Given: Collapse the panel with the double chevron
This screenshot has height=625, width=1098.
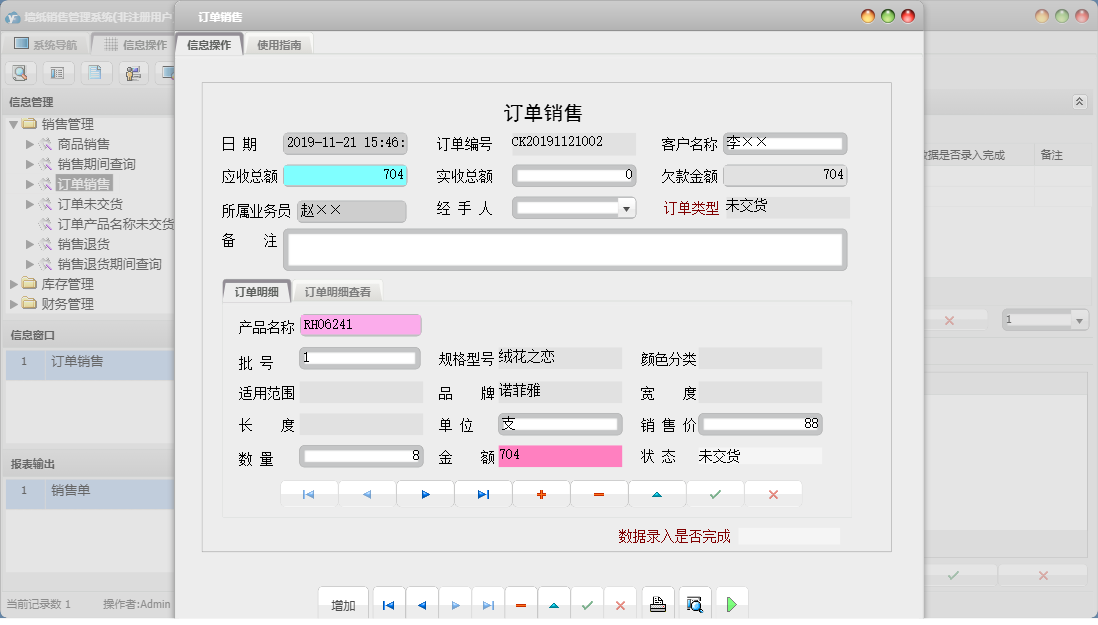Looking at the screenshot, I should (x=1078, y=101).
